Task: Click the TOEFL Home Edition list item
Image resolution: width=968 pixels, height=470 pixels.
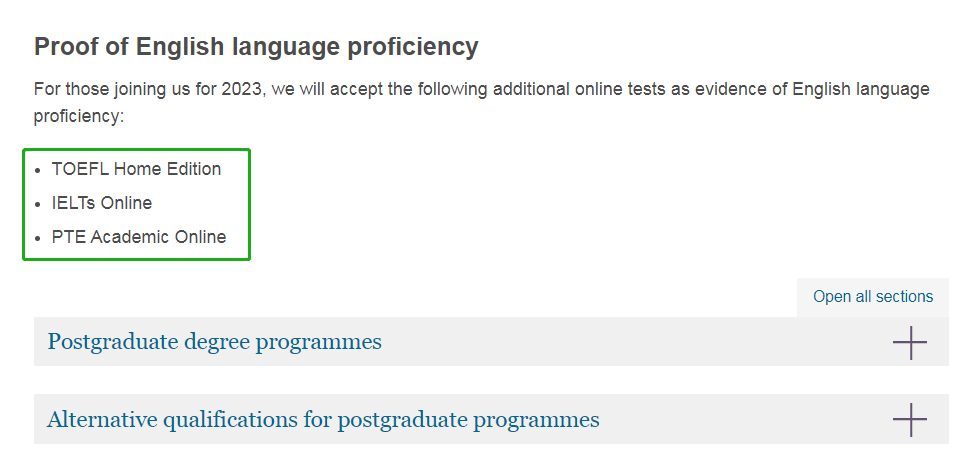Action: 136,169
